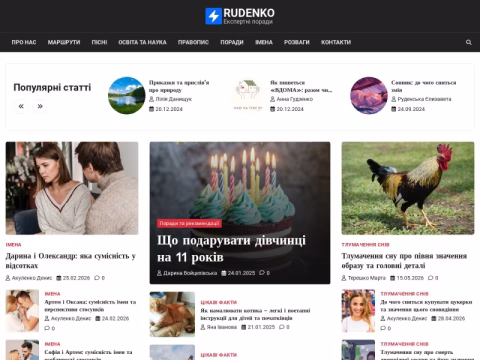The height and width of the screenshot is (360, 480).
Task: Click 24.09.2024 date under Сонник article
Action: point(411,109)
